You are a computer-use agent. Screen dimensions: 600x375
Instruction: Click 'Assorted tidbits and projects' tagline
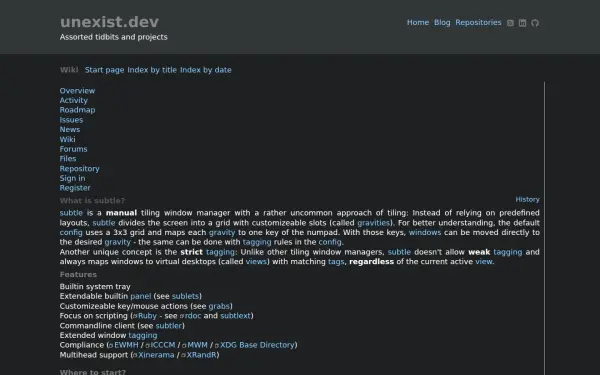tap(114, 37)
